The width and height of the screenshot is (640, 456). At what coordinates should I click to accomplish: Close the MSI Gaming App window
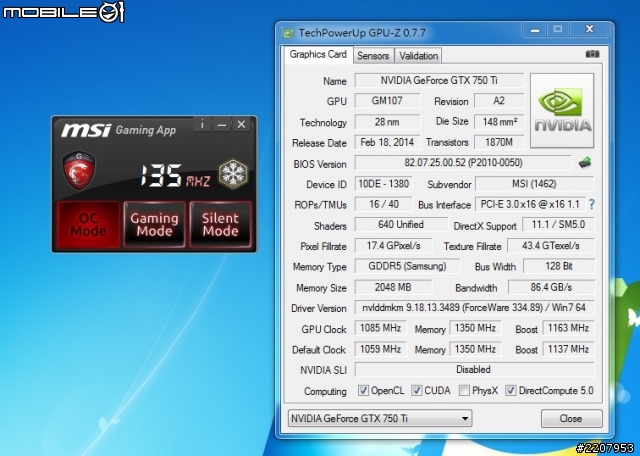coord(242,124)
